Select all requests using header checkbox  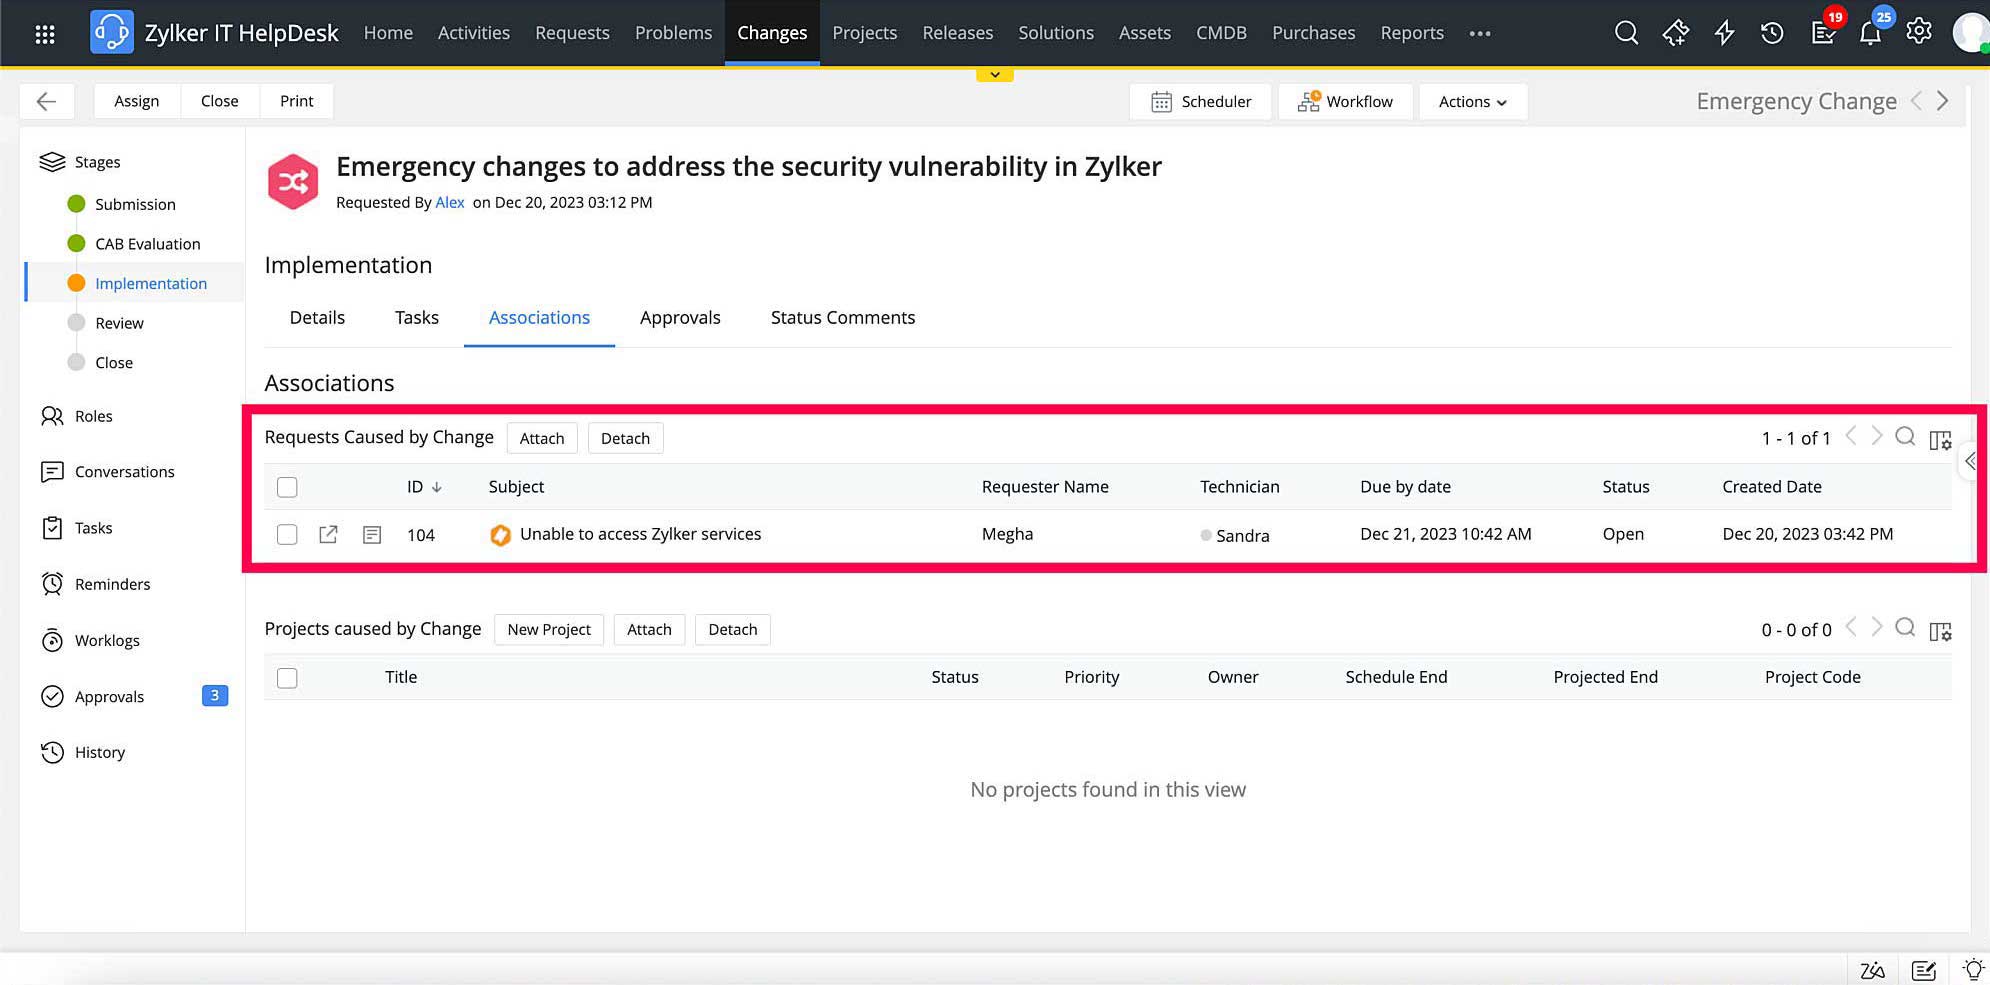coord(287,488)
